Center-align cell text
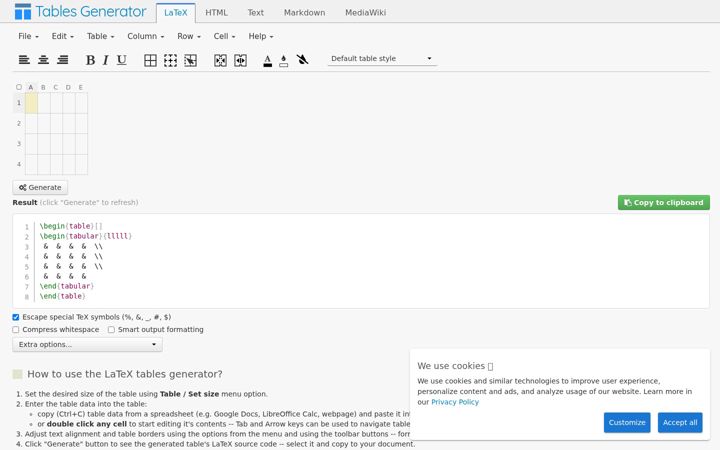This screenshot has height=450, width=720. coord(43,60)
